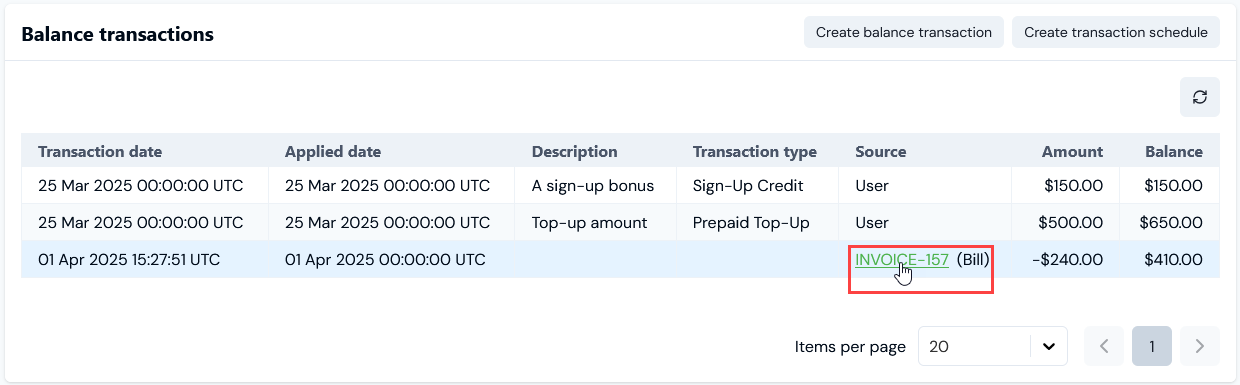The width and height of the screenshot is (1240, 385).
Task: Select the -$240.00 amount cell
Action: [1067, 260]
